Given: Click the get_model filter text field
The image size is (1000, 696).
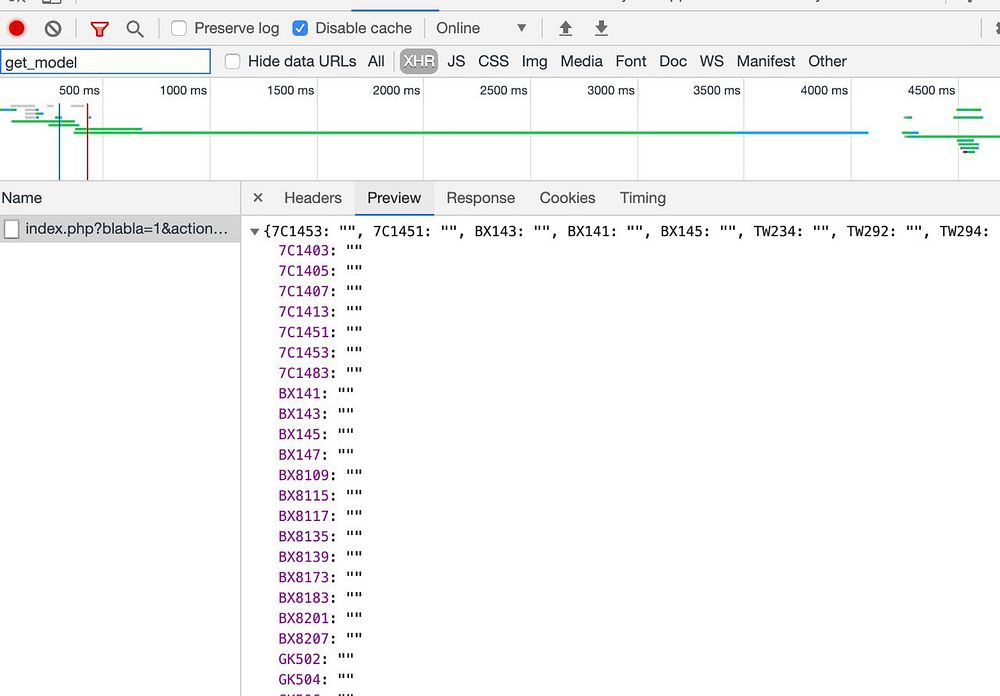Looking at the screenshot, I should [x=105, y=62].
